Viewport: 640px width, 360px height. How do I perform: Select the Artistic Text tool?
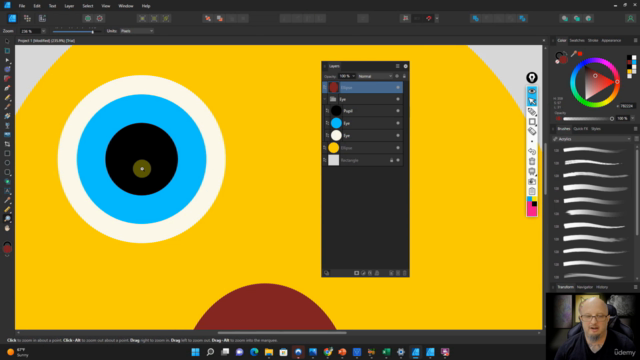coord(7,191)
